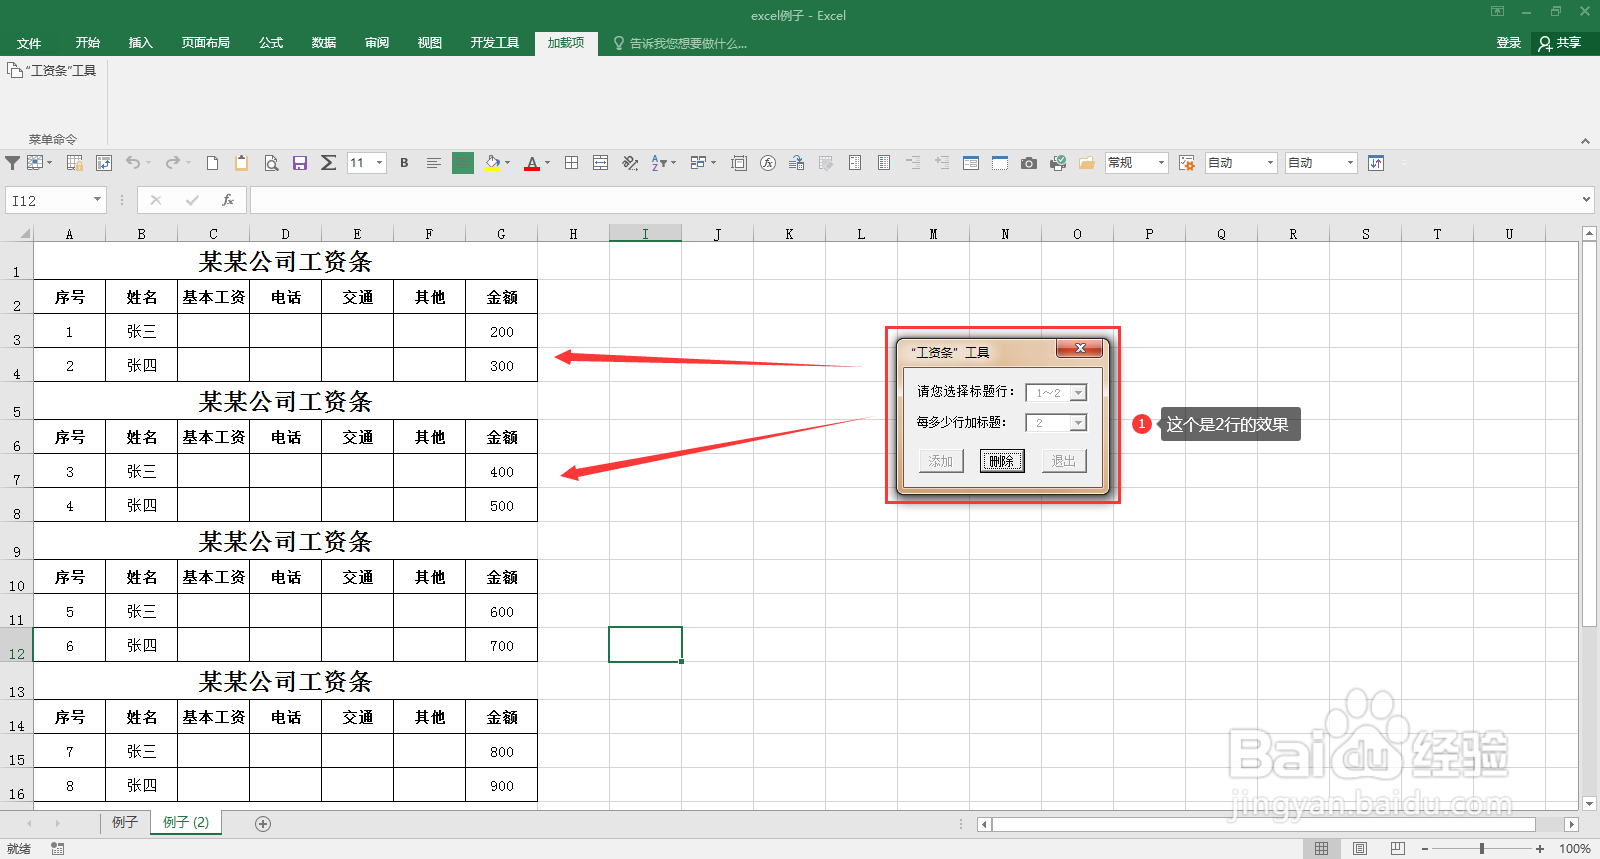
Task: Switch to Page Layout view in status bar
Action: click(x=1360, y=849)
